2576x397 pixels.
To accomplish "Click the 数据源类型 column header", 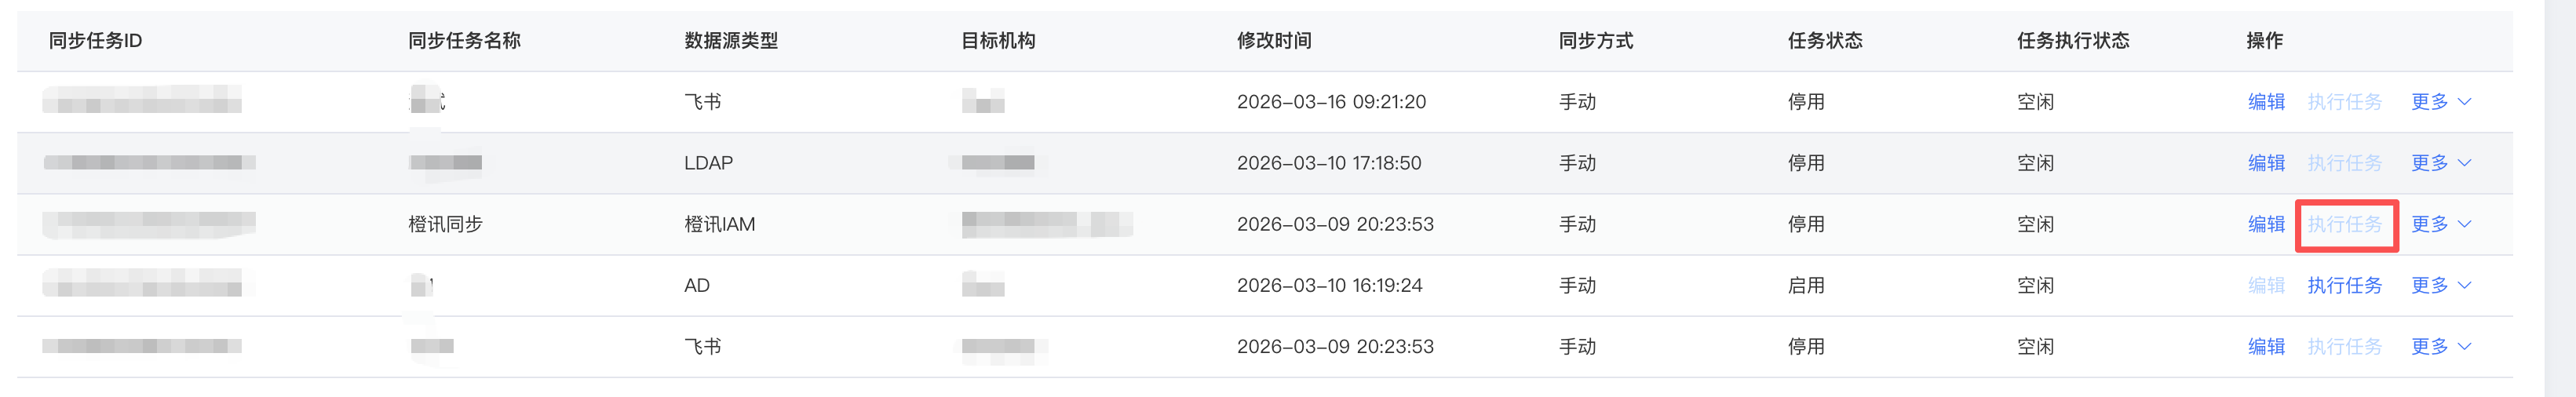I will (x=730, y=41).
